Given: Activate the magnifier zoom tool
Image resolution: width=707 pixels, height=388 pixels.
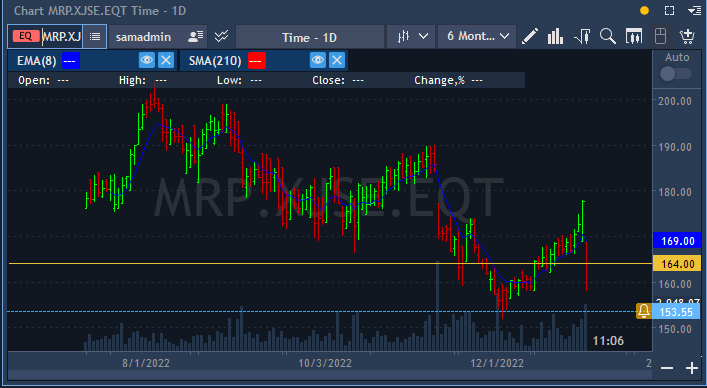Looking at the screenshot, I should click(x=608, y=37).
